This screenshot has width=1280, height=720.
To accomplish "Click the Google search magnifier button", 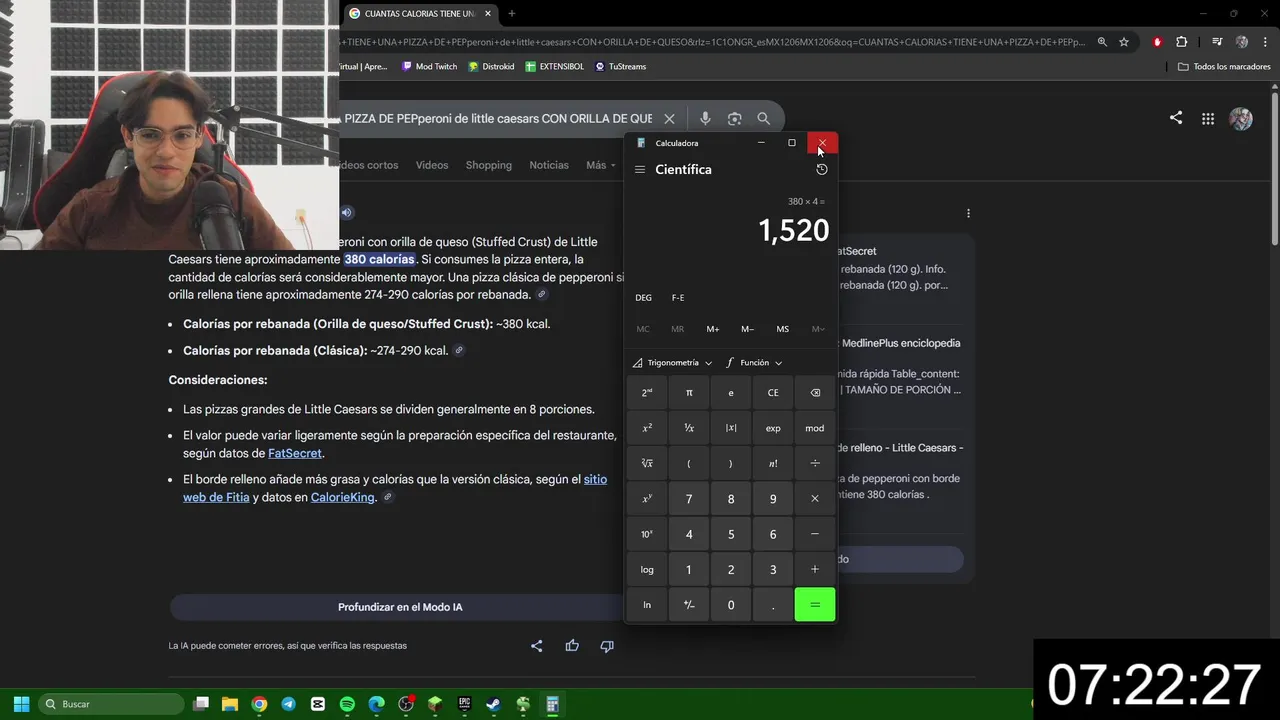I will tap(764, 119).
